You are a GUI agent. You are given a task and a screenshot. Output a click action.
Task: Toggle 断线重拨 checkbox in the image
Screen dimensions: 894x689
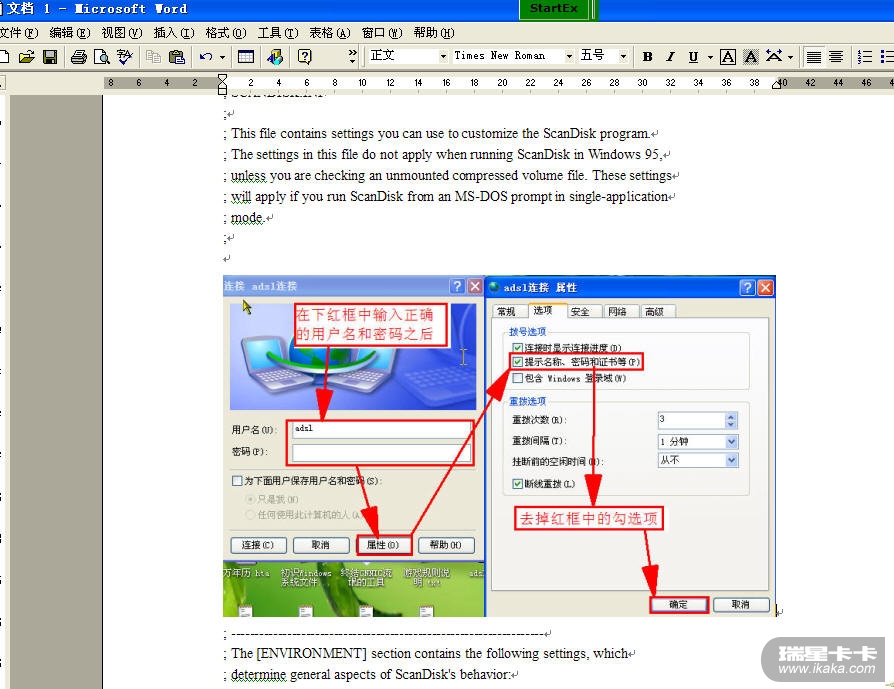517,484
